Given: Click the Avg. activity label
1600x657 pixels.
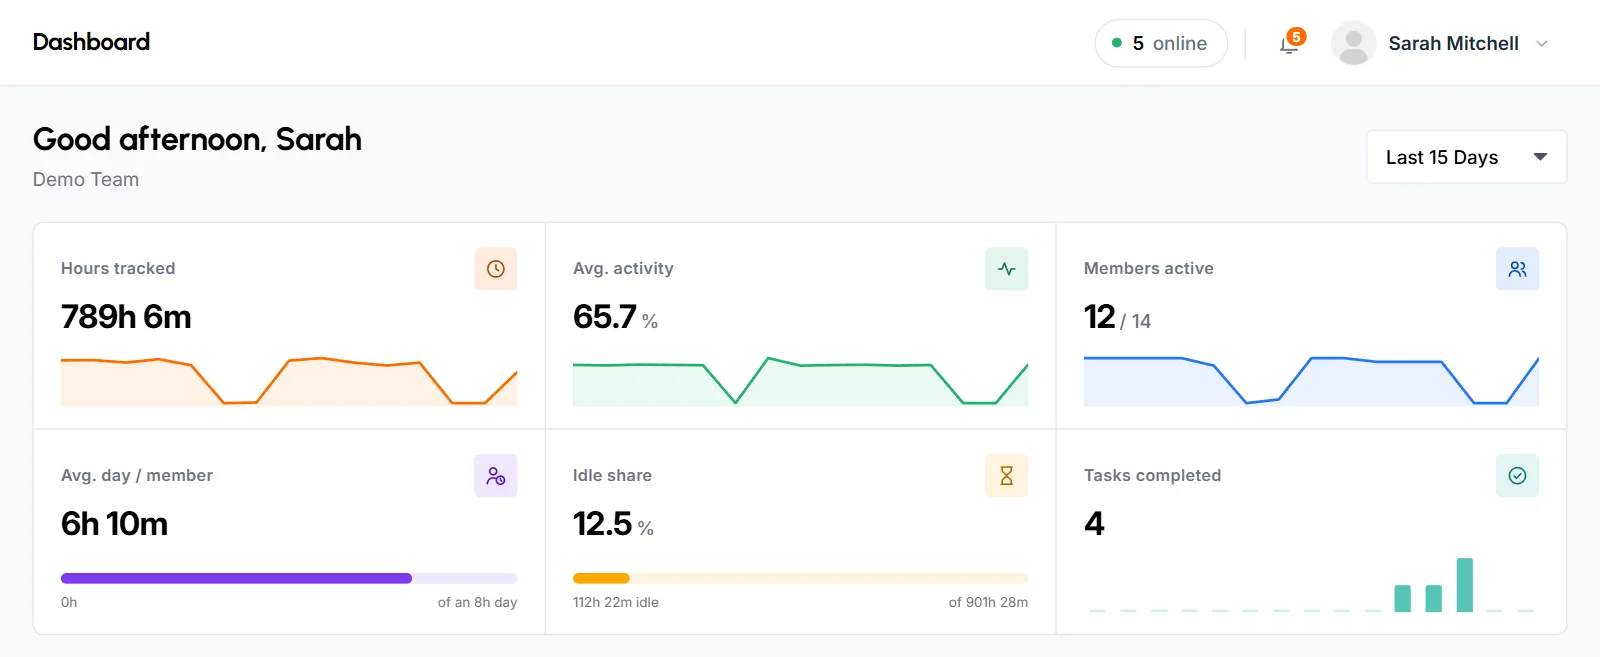Looking at the screenshot, I should point(623,268).
